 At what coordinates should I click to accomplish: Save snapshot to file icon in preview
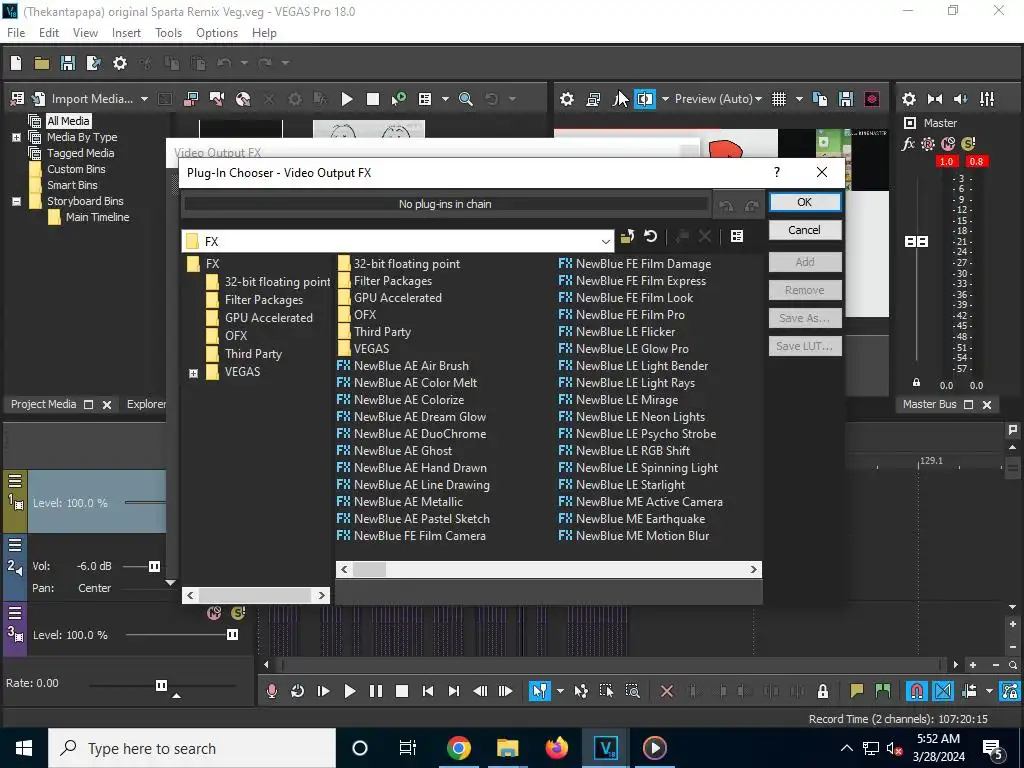pos(846,99)
